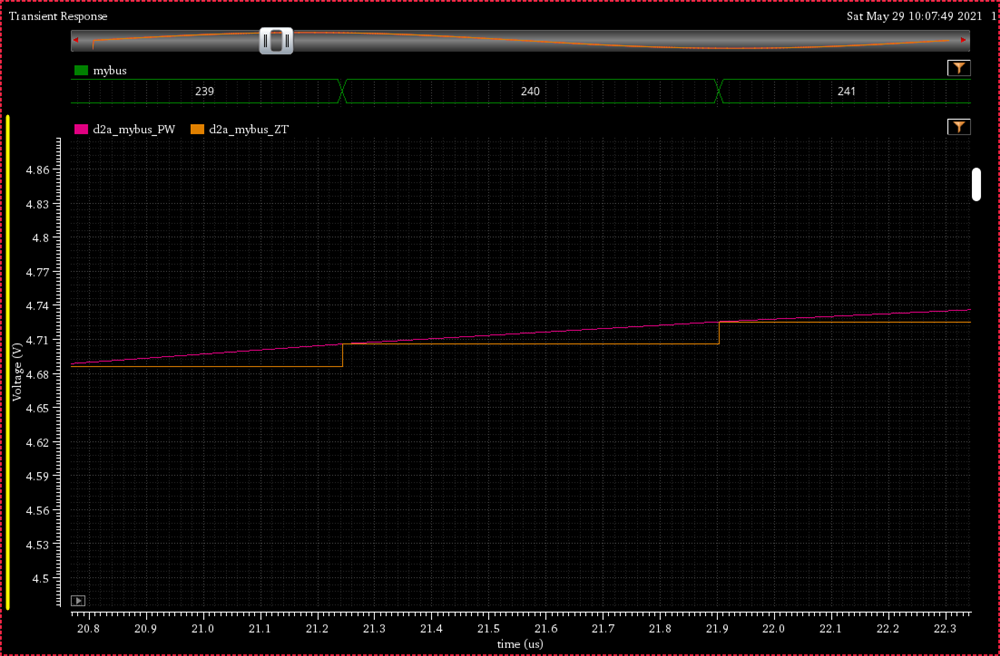Click the bus transition between 240 and 241
Screen dimensions: 1000x656
click(x=719, y=91)
